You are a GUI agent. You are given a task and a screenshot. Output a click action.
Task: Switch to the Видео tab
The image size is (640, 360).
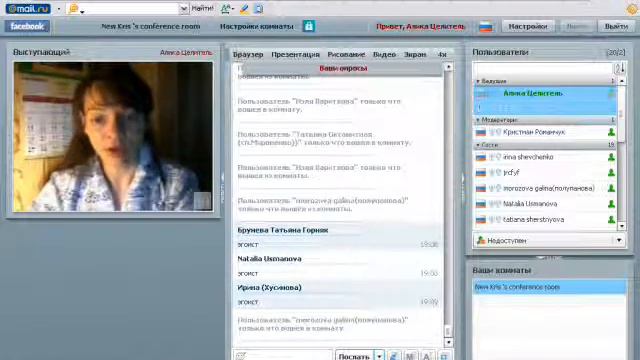click(384, 54)
